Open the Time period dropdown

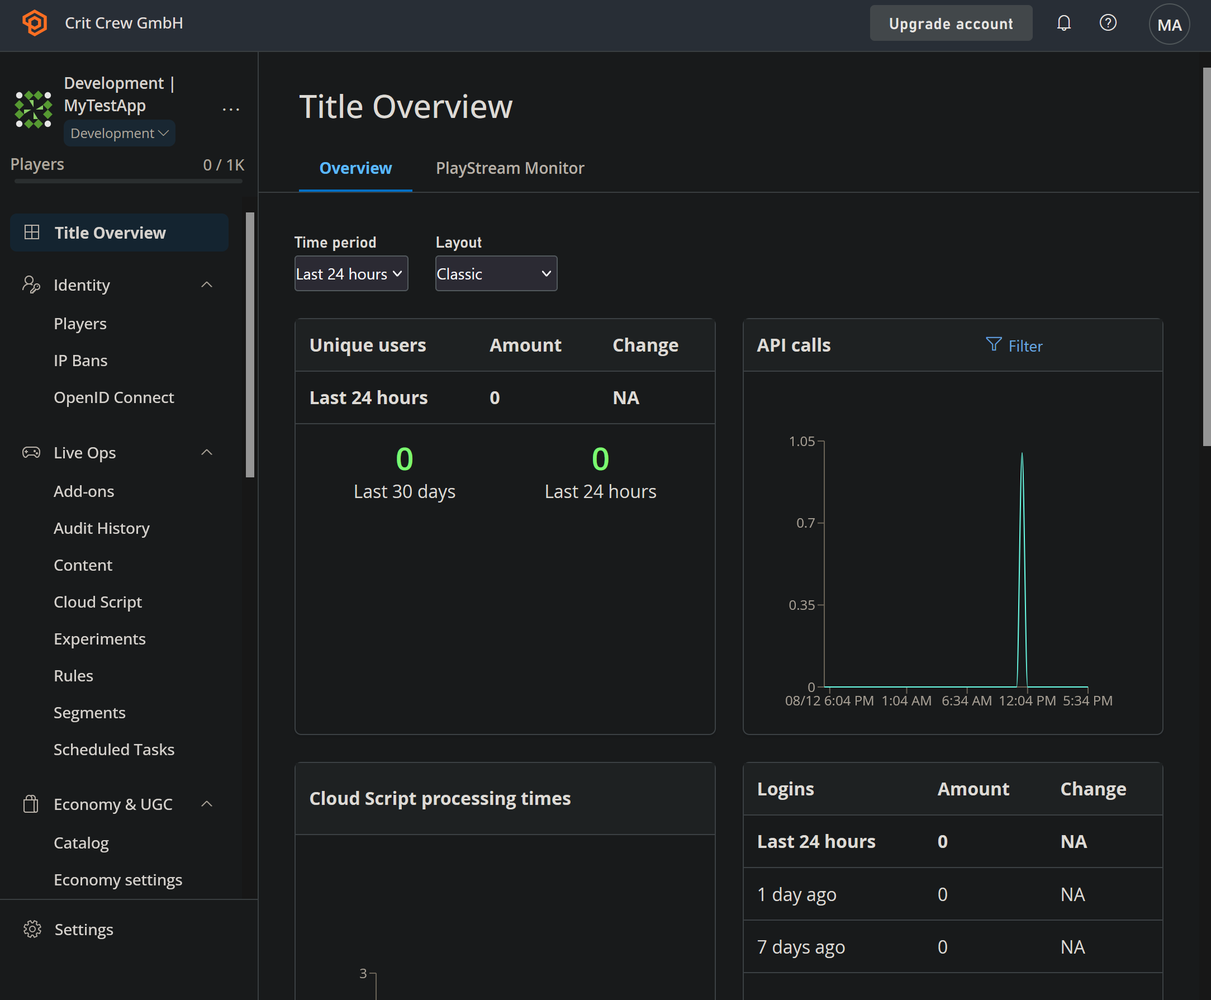[x=351, y=274]
